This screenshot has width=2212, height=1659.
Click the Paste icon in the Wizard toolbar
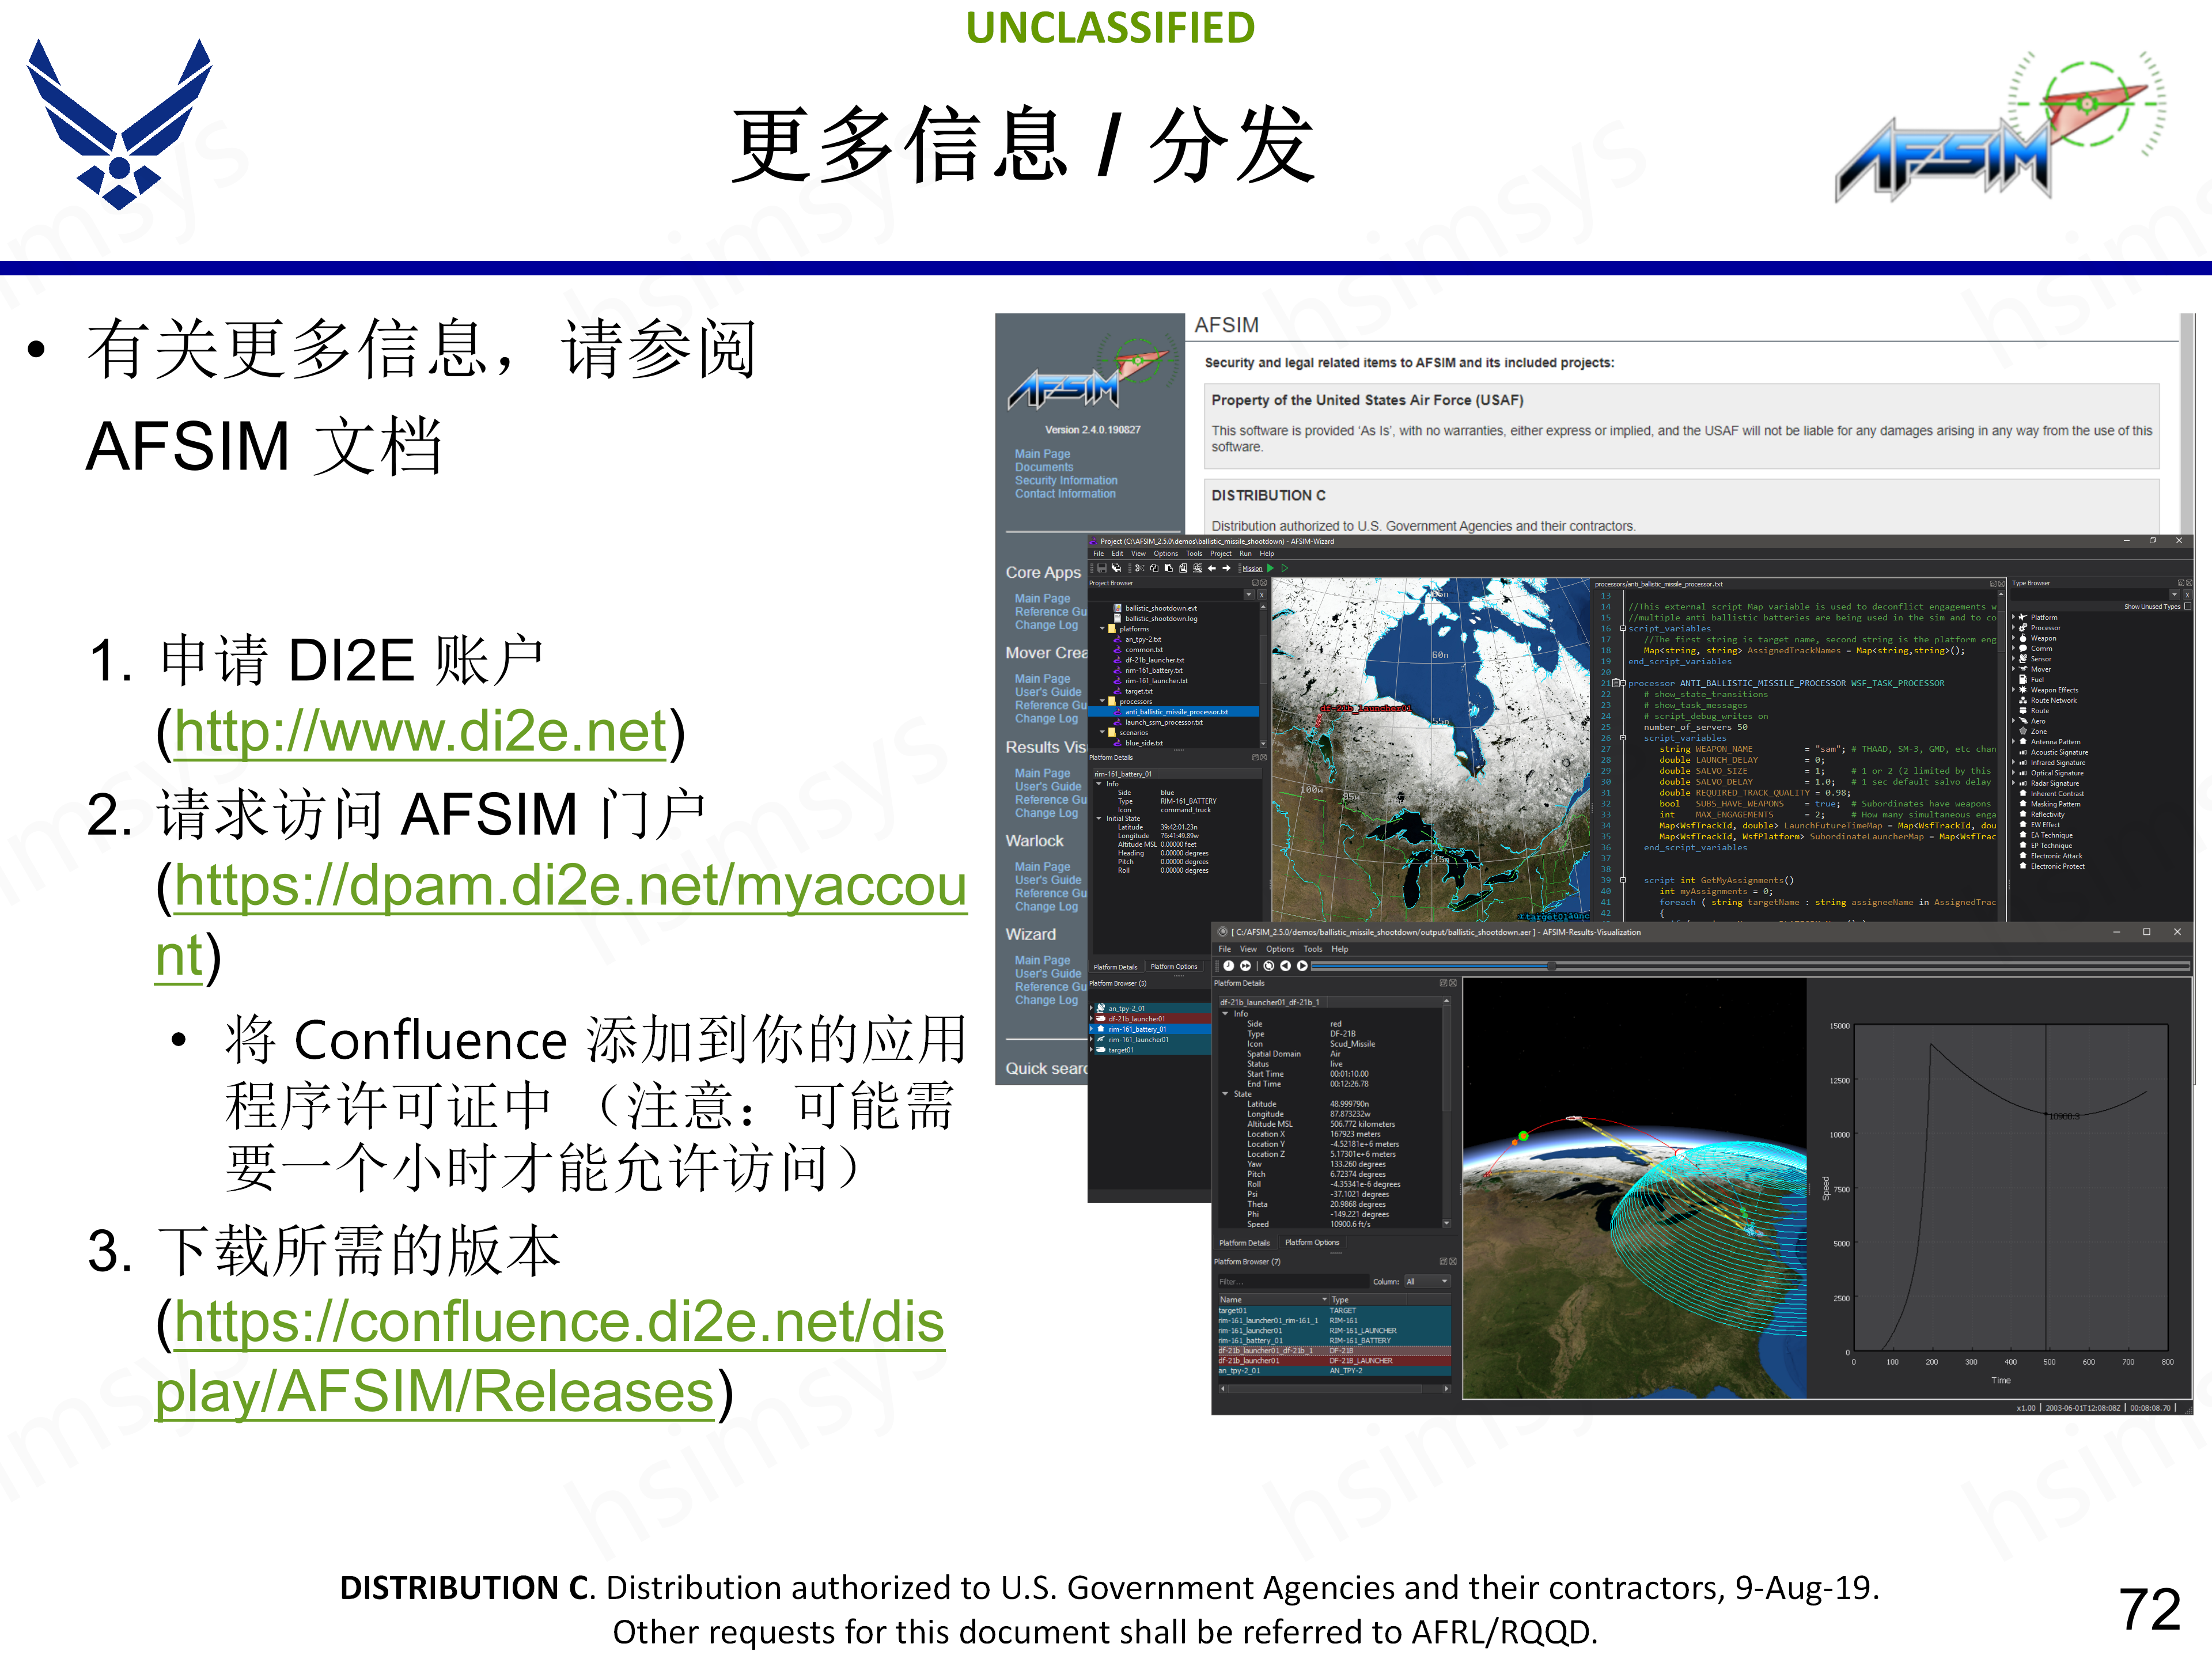point(1169,568)
